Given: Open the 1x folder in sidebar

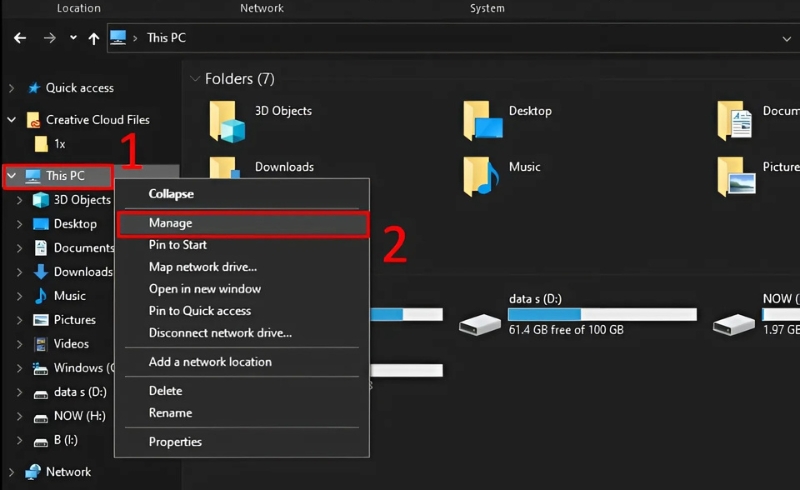Looking at the screenshot, I should (50, 144).
